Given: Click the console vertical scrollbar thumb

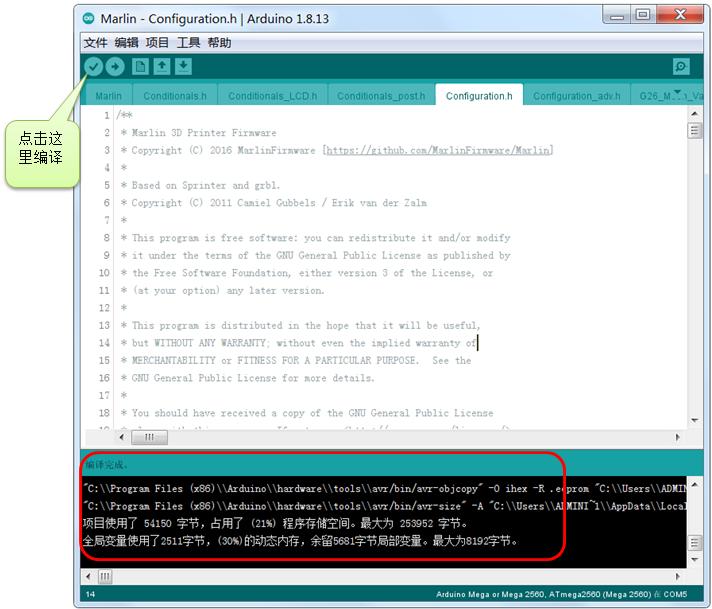Looking at the screenshot, I should pos(695,542).
